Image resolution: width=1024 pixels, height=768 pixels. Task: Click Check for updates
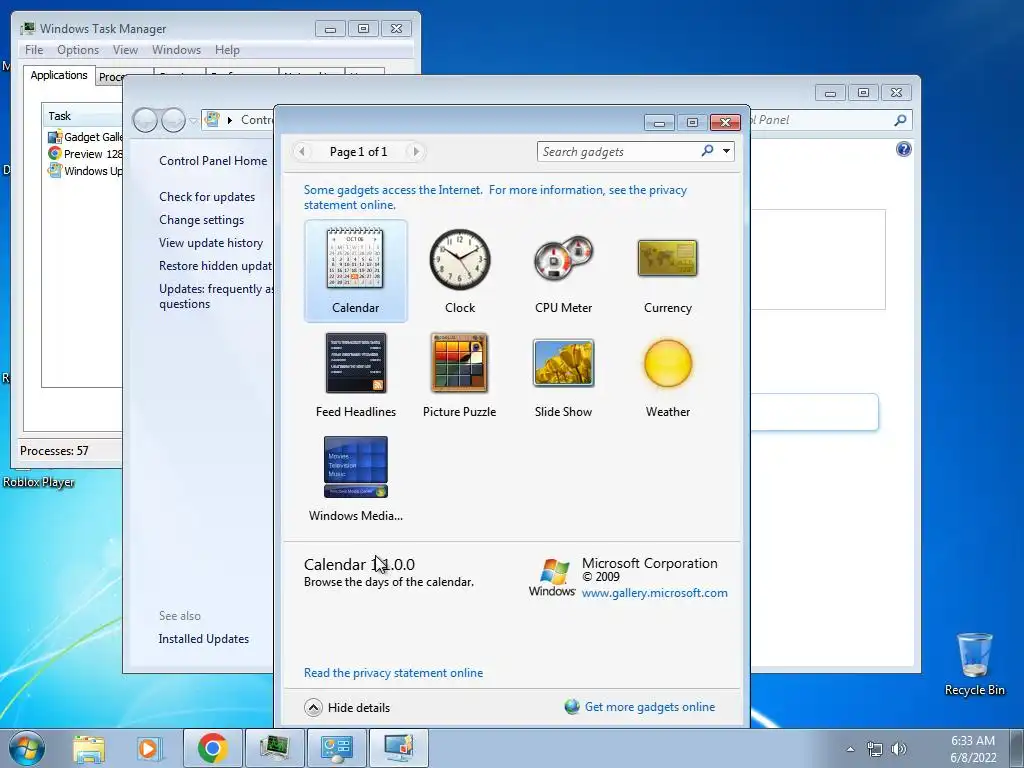[x=207, y=197]
